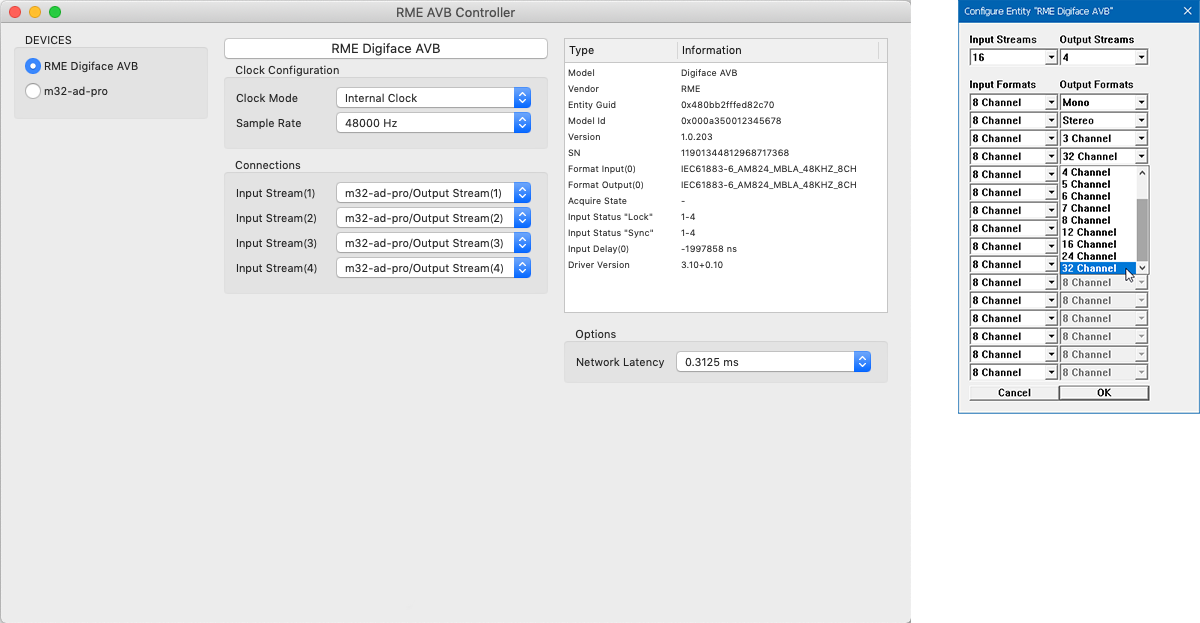Click the Cancel button in Configure Entity

pos(1014,393)
